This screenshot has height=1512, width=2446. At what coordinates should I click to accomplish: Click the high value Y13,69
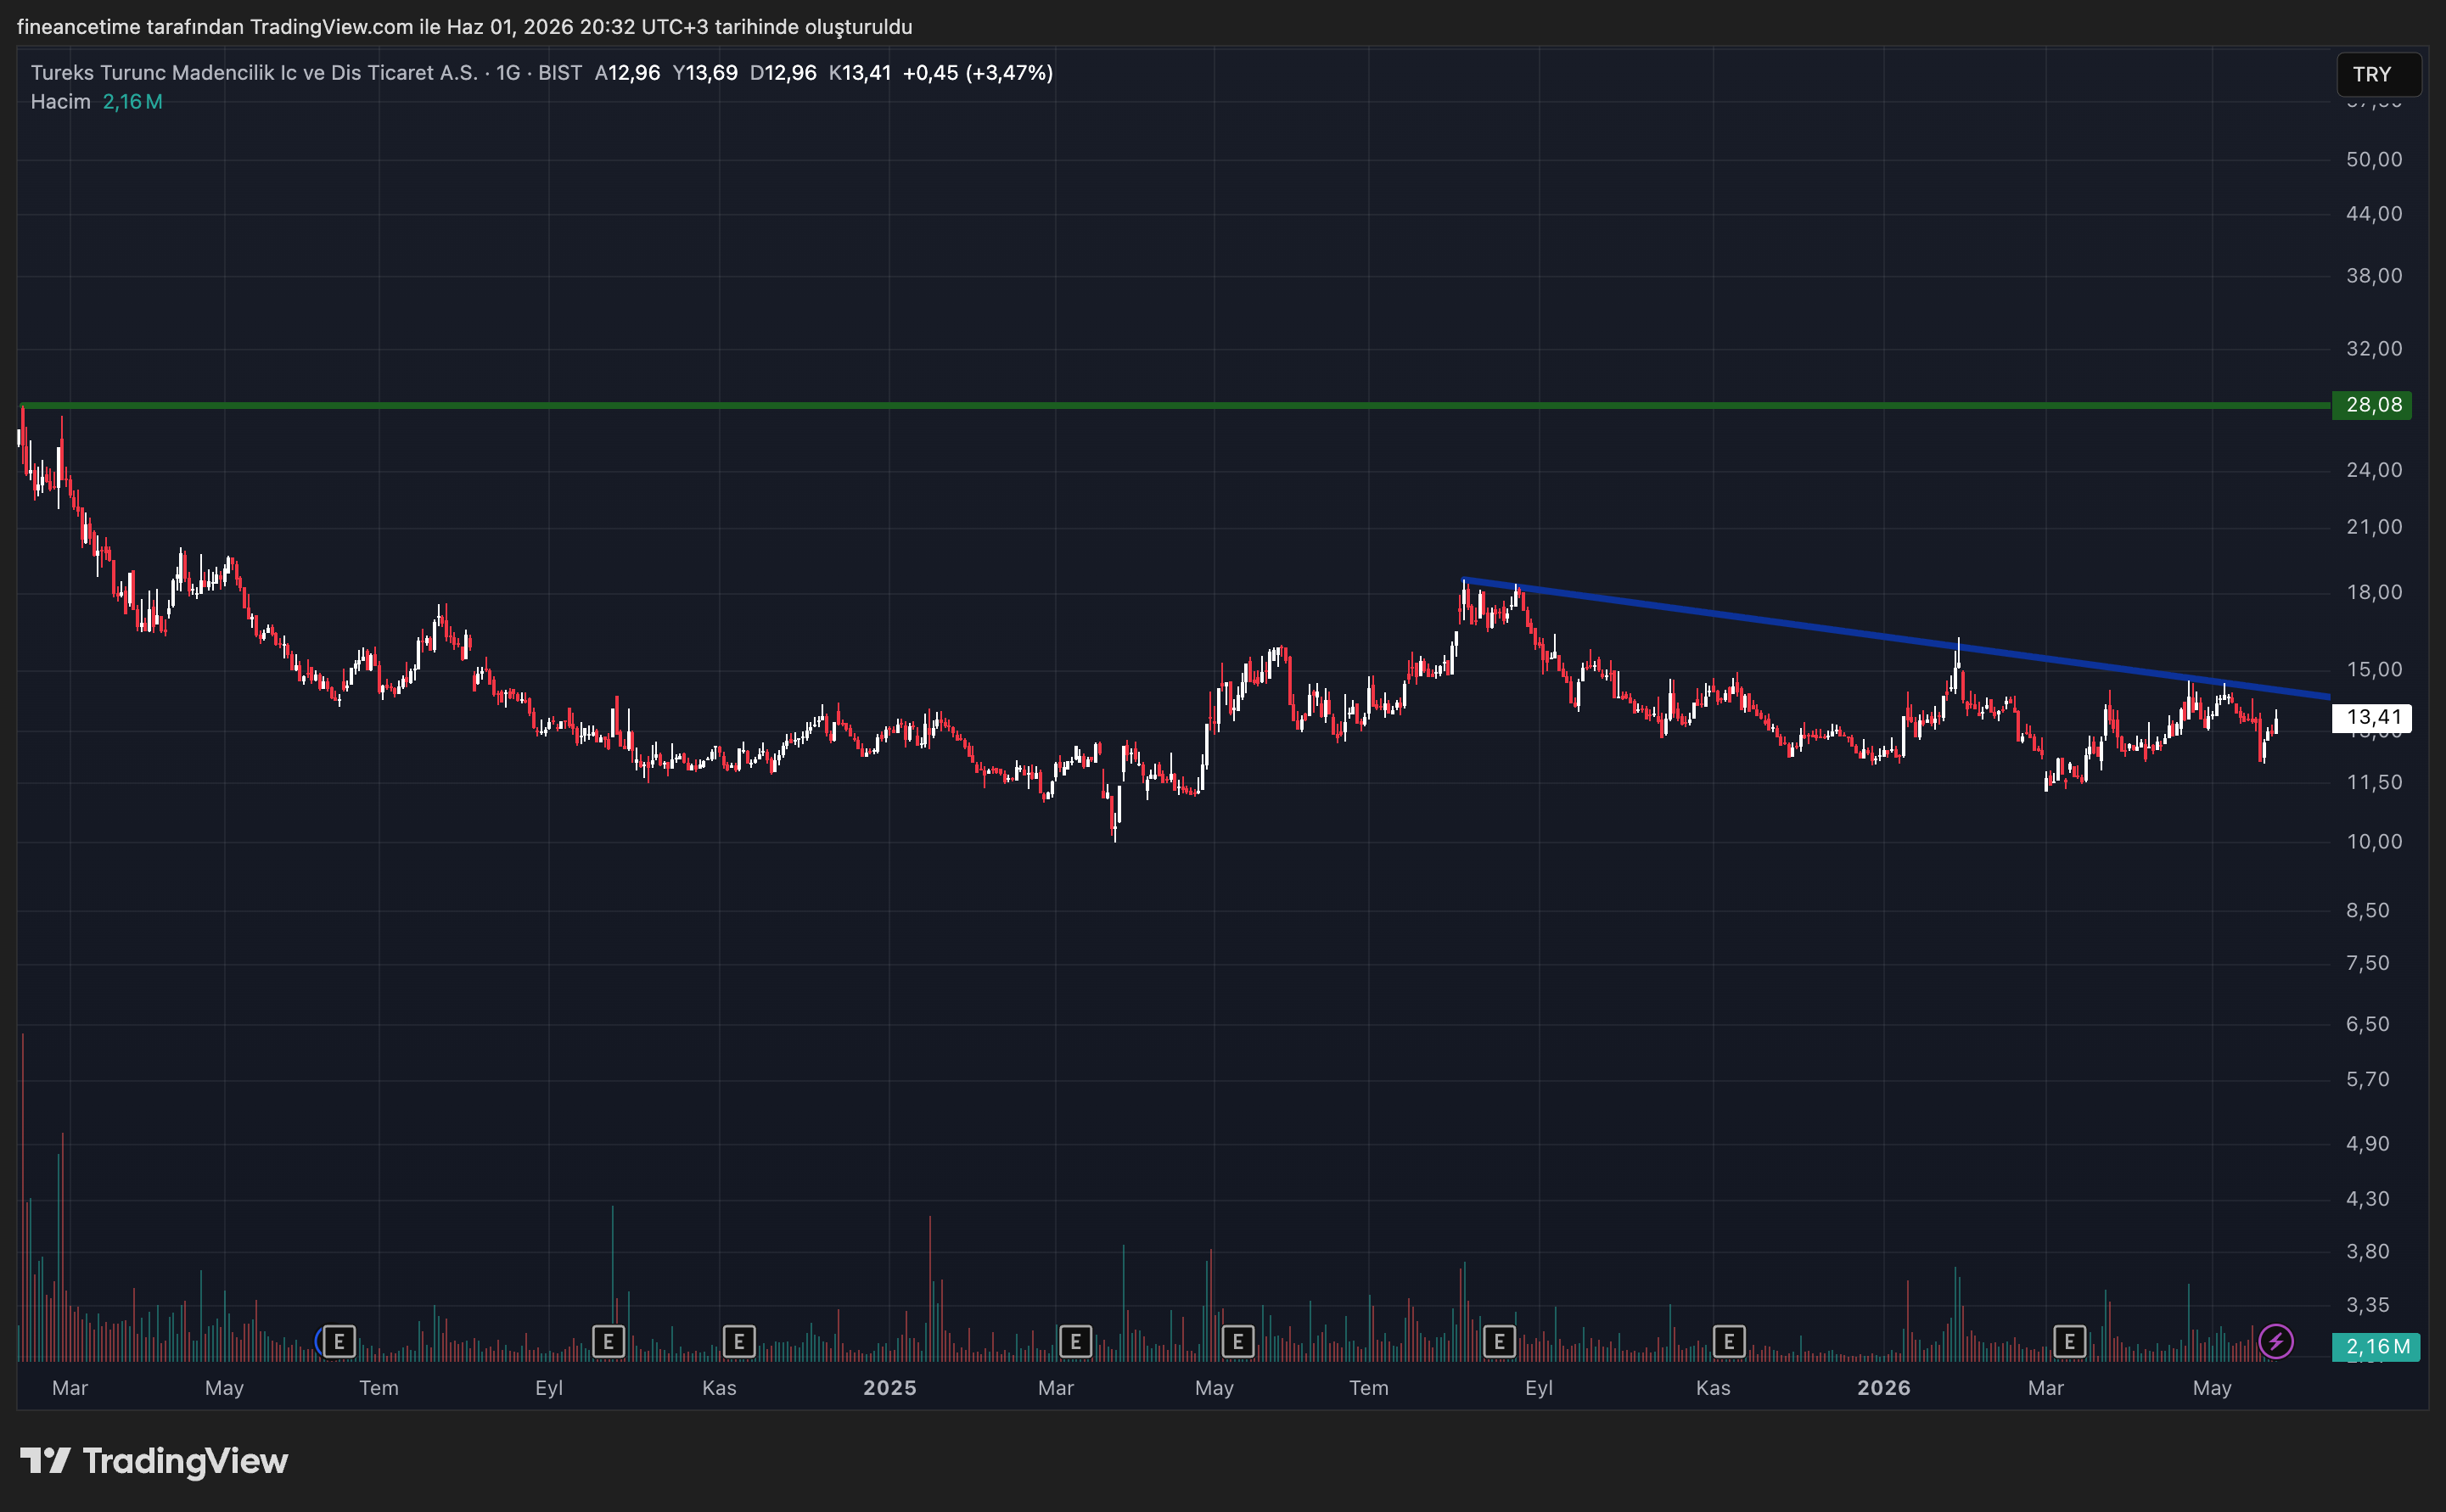coord(705,73)
